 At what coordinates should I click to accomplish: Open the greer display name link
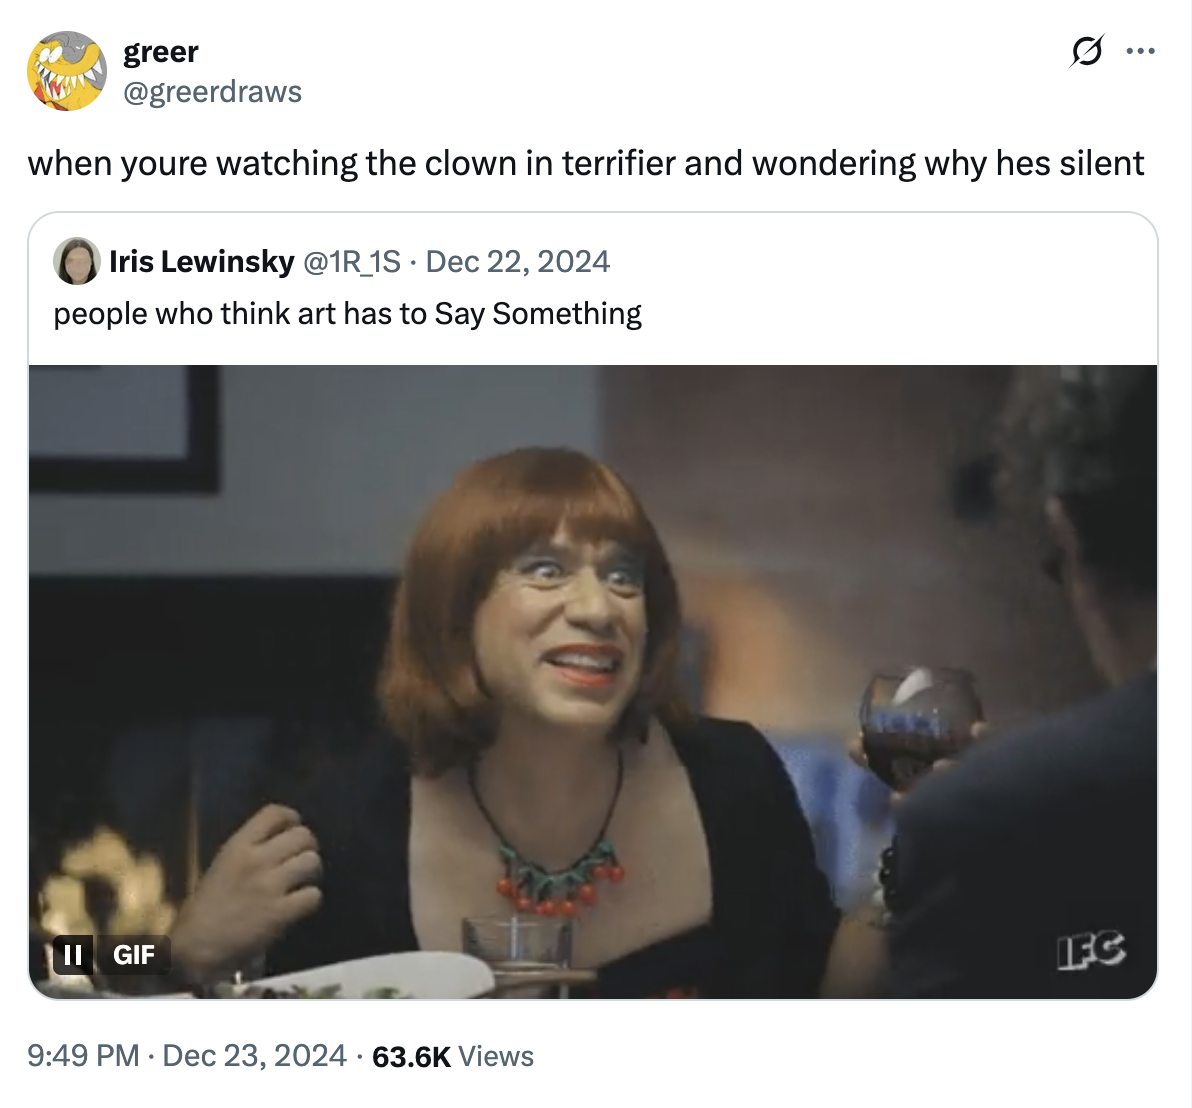point(160,51)
